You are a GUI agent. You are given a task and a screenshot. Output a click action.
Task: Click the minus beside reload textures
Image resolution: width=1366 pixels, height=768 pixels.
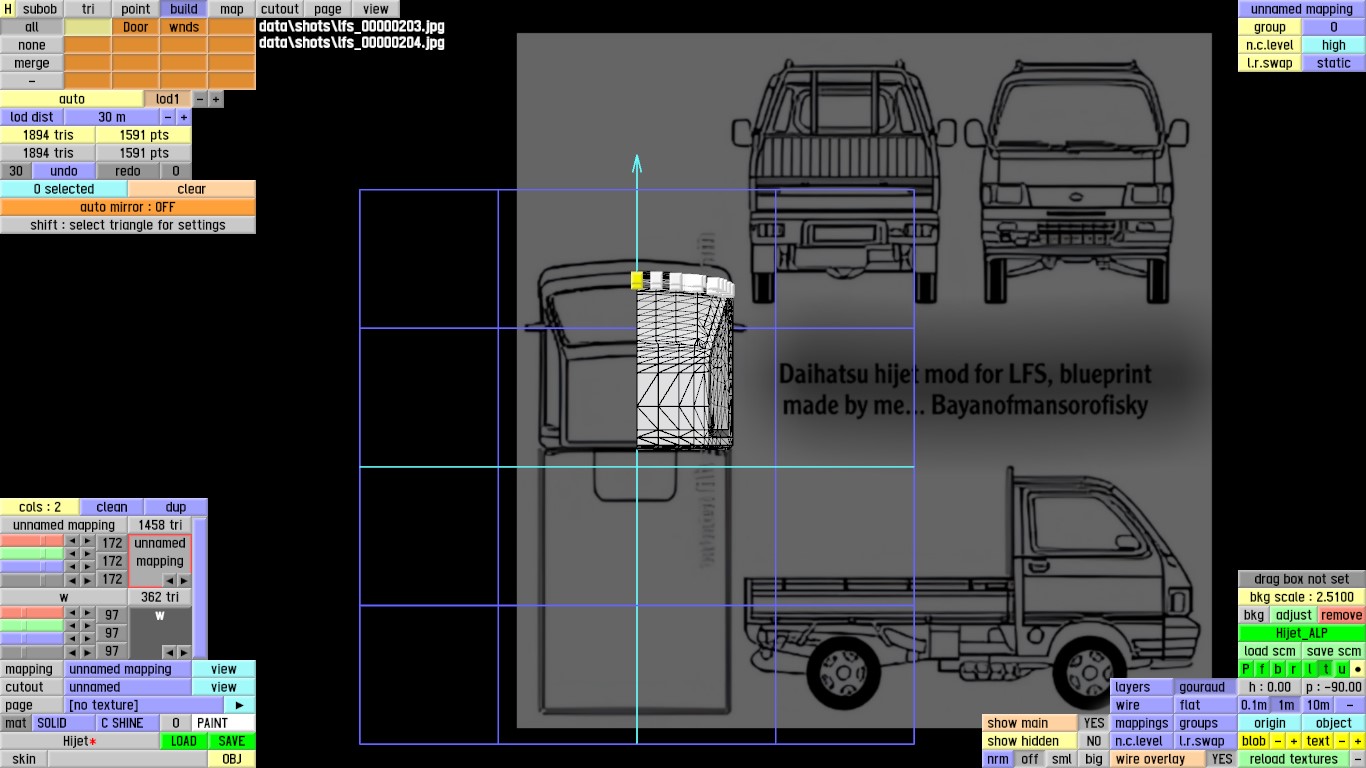tap(1358, 759)
